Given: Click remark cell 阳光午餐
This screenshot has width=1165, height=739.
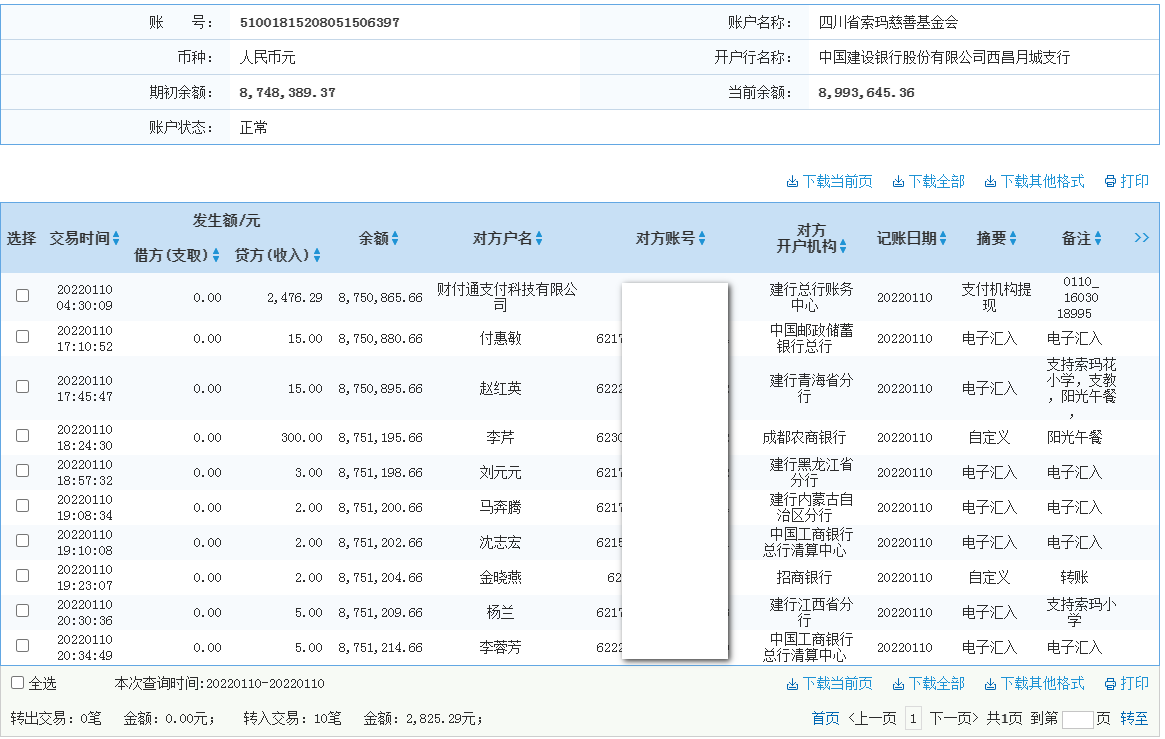Looking at the screenshot, I should [x=1074, y=437].
